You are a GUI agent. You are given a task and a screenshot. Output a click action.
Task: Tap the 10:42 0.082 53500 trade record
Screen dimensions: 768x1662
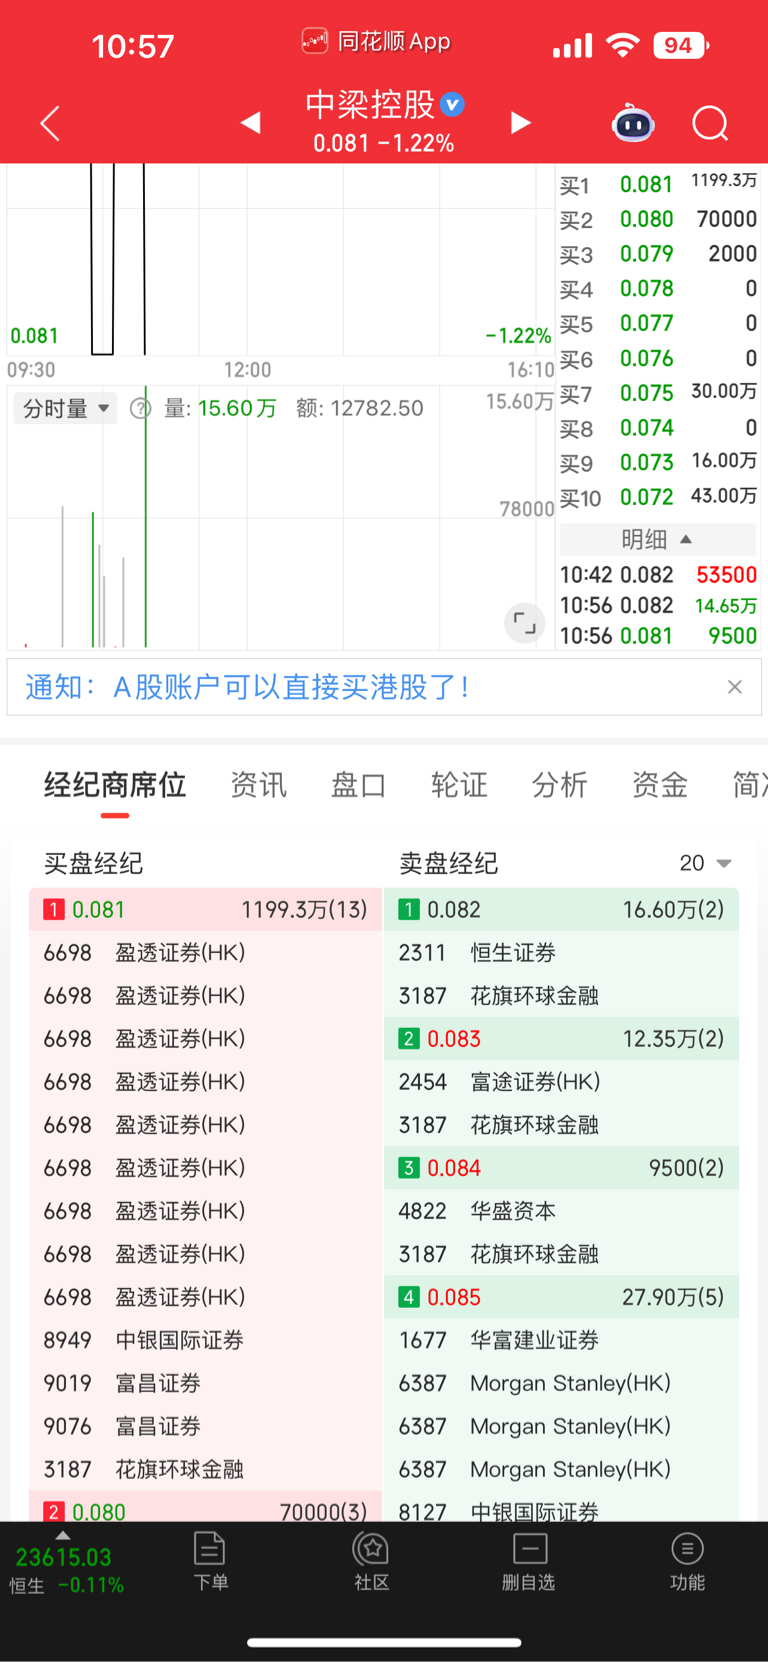[657, 575]
